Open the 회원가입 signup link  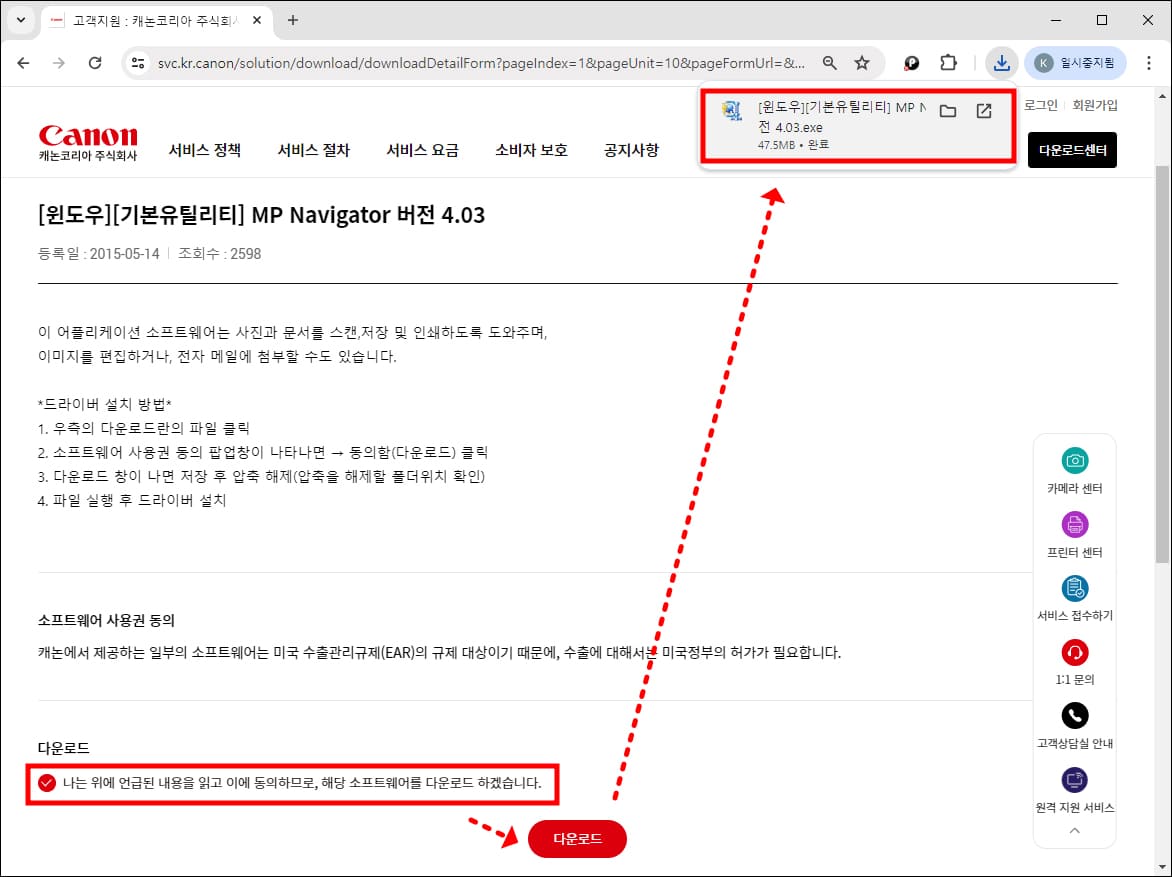[x=1095, y=104]
